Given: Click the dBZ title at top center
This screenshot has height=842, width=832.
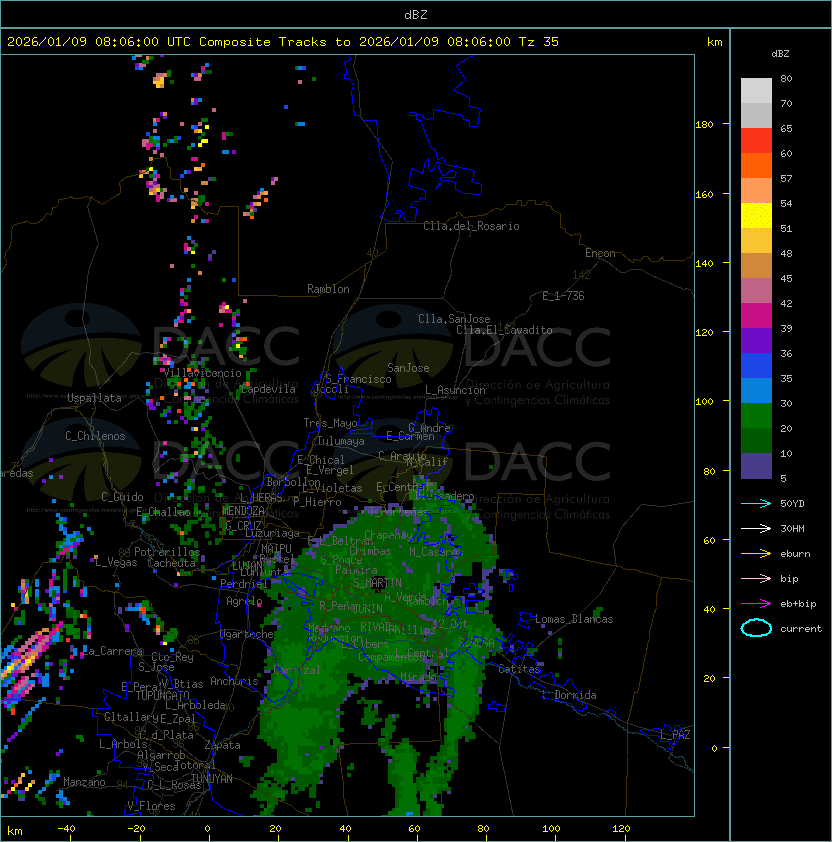Looking at the screenshot, I should point(416,14).
